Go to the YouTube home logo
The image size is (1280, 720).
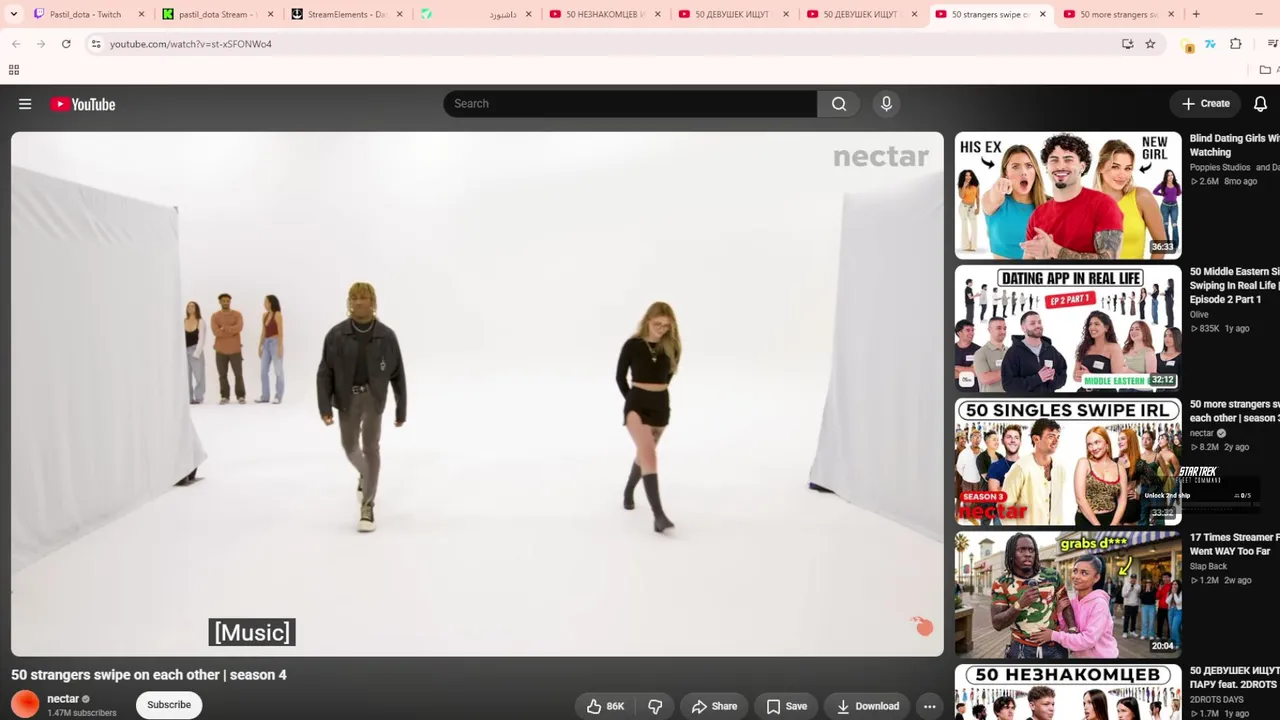[x=83, y=104]
